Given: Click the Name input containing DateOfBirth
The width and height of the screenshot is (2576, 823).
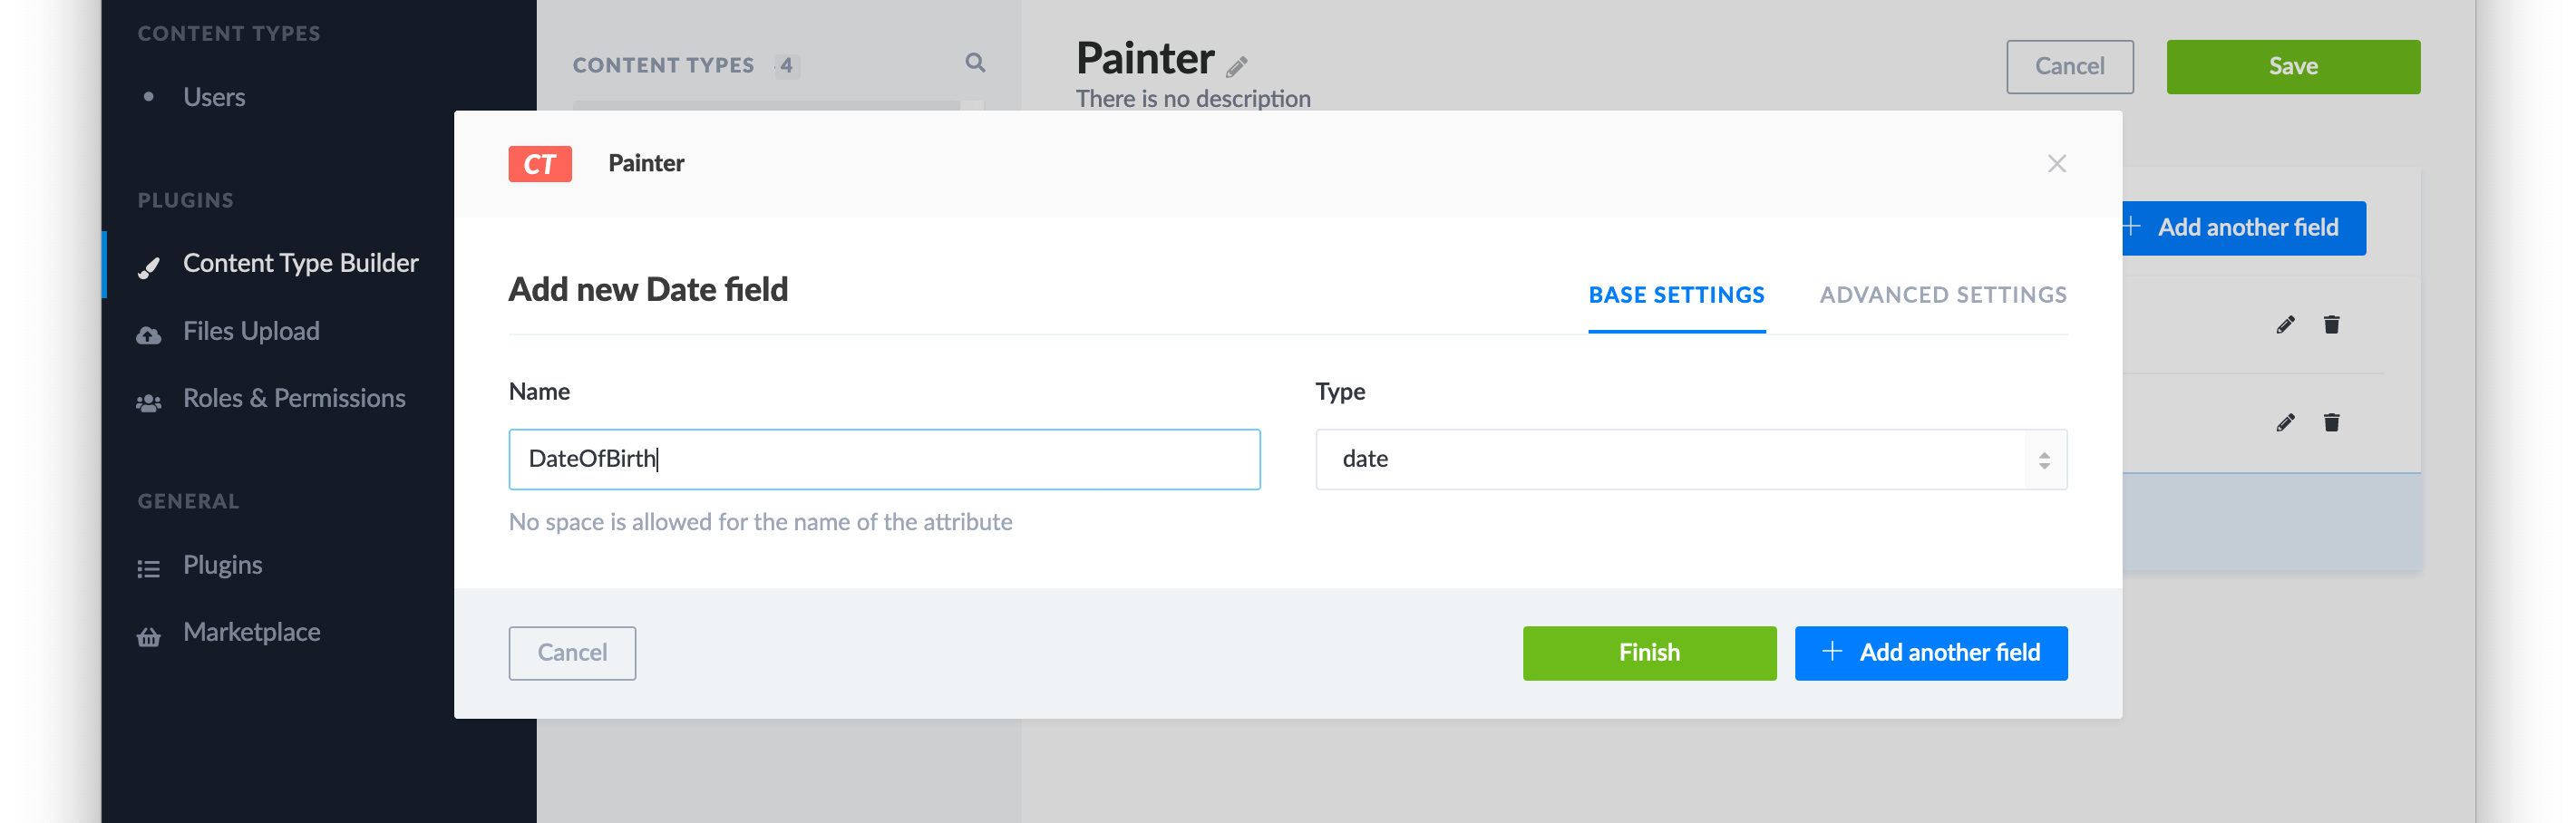Looking at the screenshot, I should click(884, 460).
